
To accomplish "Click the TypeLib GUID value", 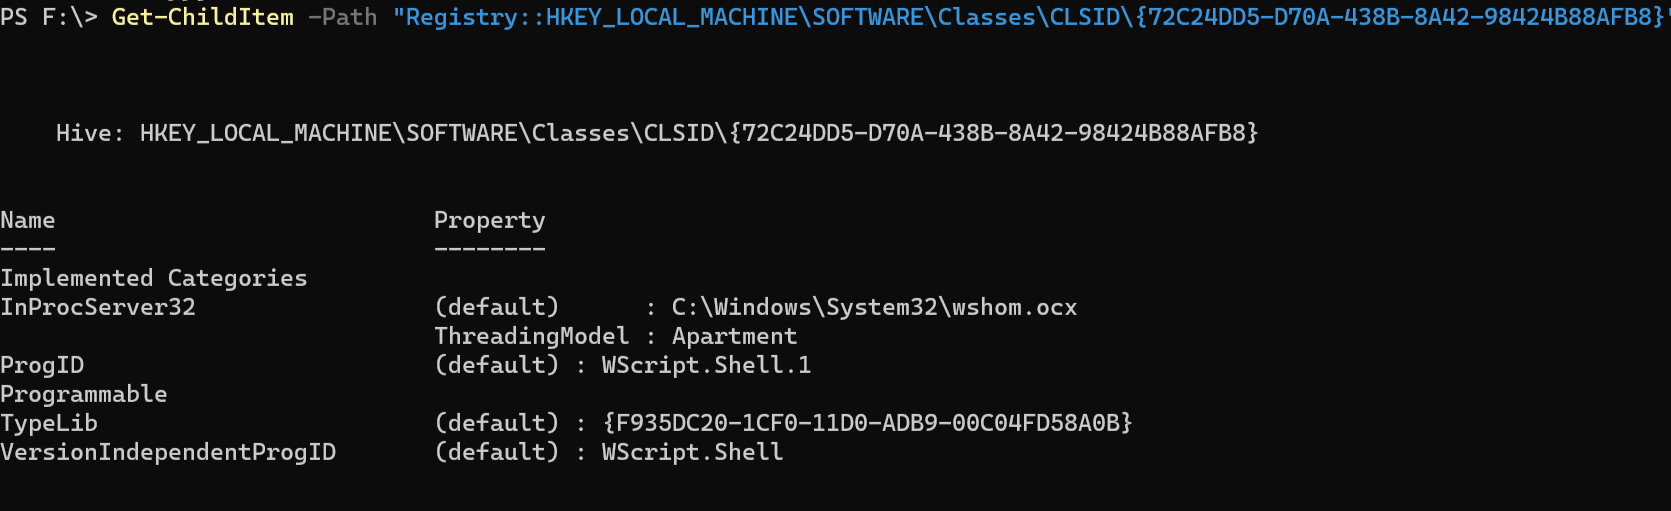I will coord(867,423).
